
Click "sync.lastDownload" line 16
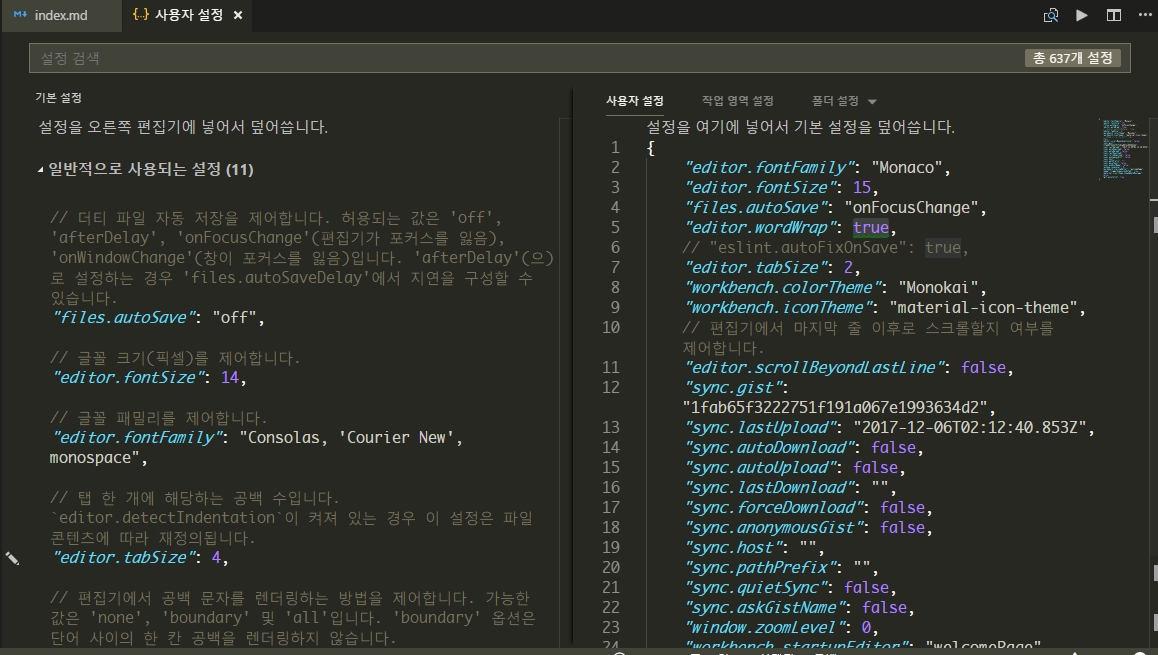(x=790, y=487)
